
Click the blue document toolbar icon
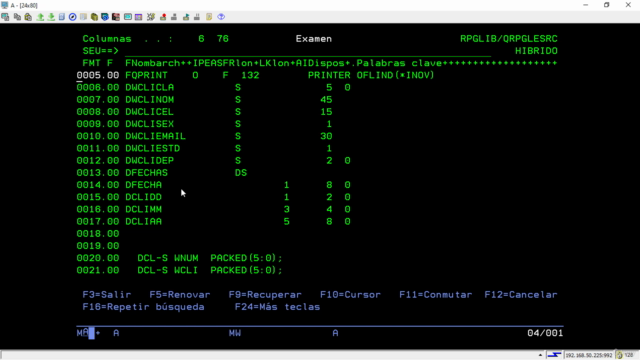coord(62,17)
